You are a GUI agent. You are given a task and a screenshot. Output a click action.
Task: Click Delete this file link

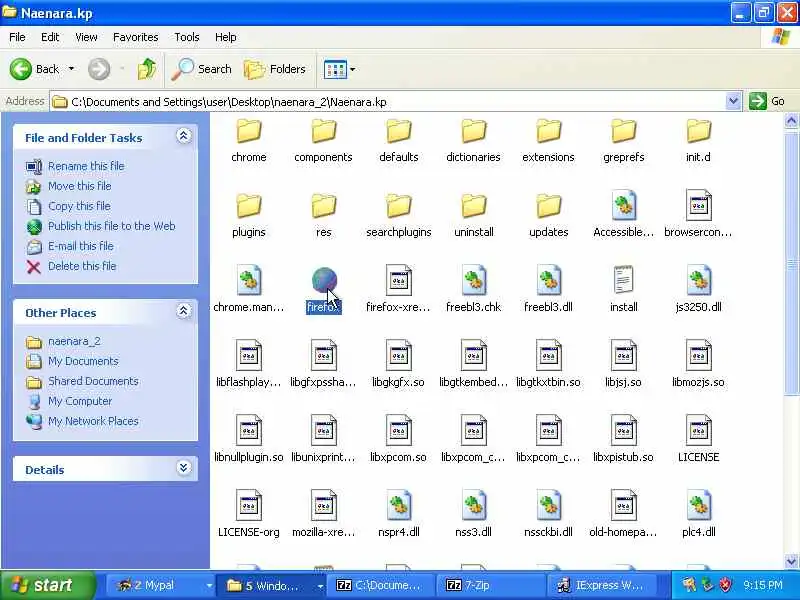click(x=82, y=266)
